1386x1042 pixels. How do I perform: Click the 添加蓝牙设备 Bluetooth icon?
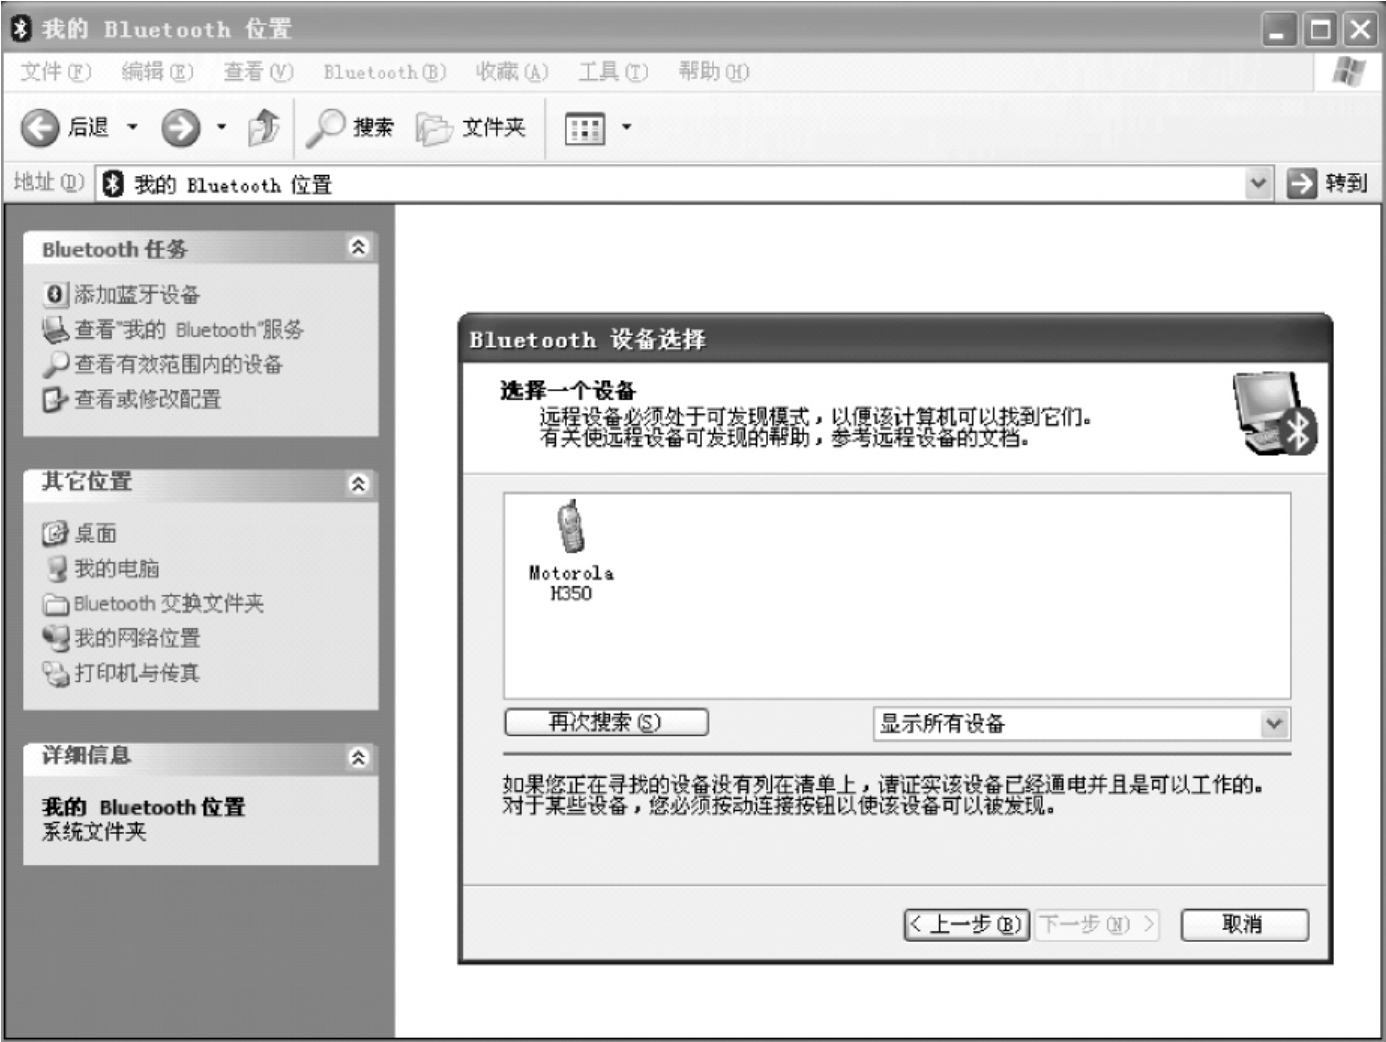pos(55,294)
